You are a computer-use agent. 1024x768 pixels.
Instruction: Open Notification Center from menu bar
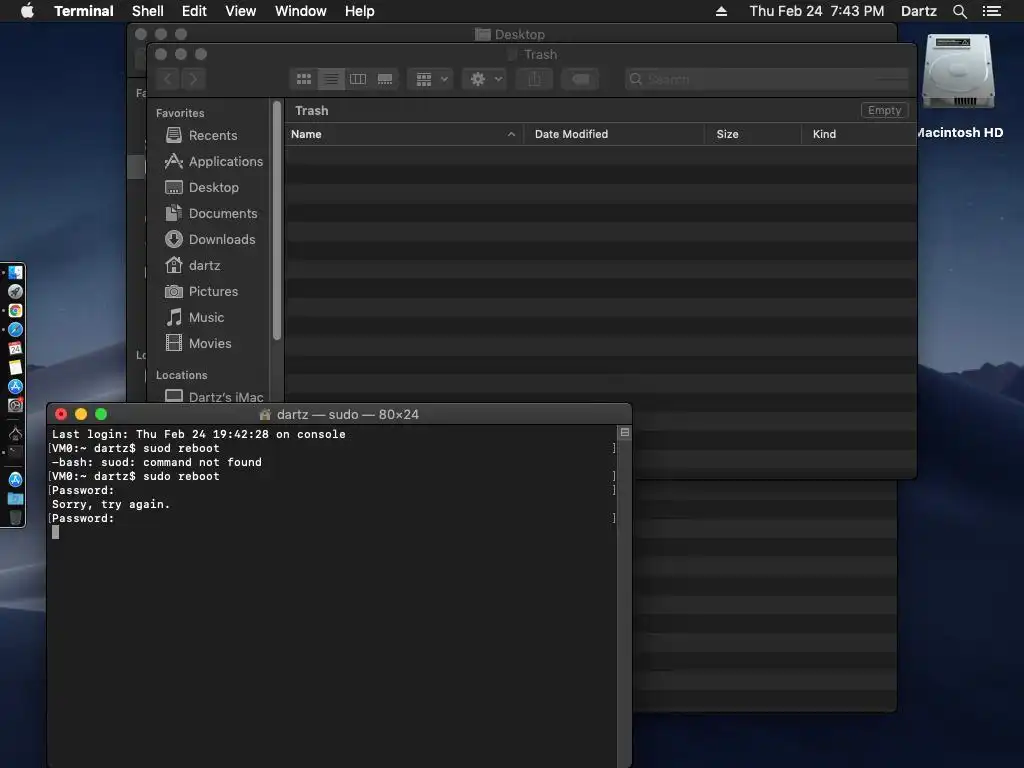coord(992,11)
